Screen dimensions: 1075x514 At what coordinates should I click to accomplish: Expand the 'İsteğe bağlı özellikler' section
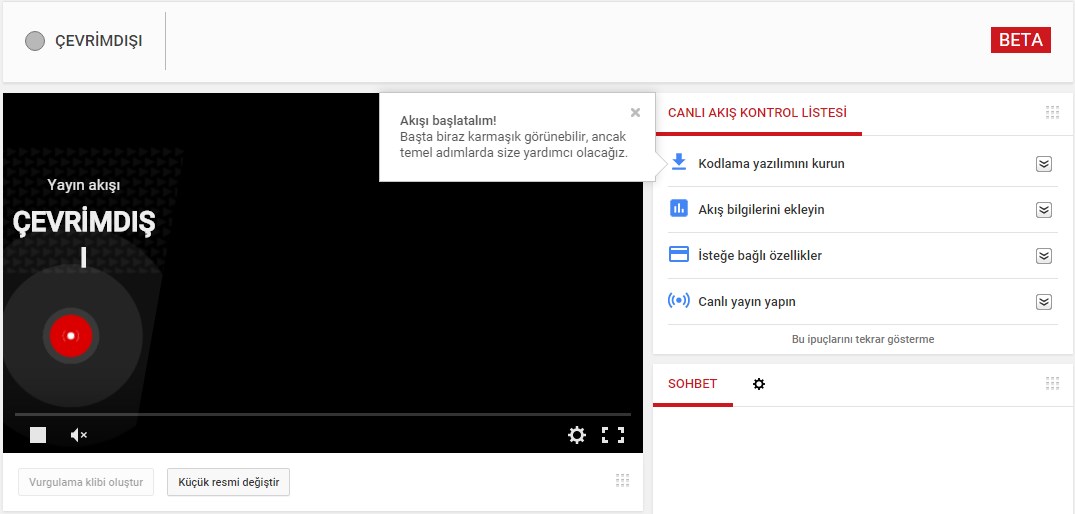[x=1044, y=256]
